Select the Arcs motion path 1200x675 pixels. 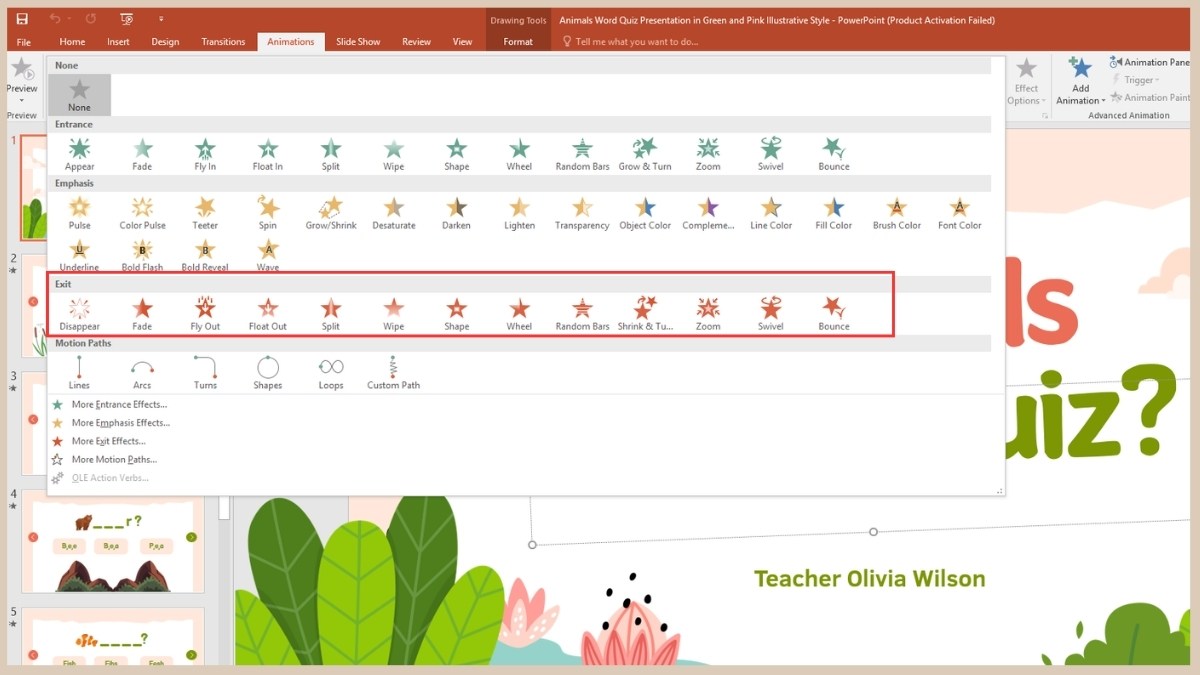142,372
